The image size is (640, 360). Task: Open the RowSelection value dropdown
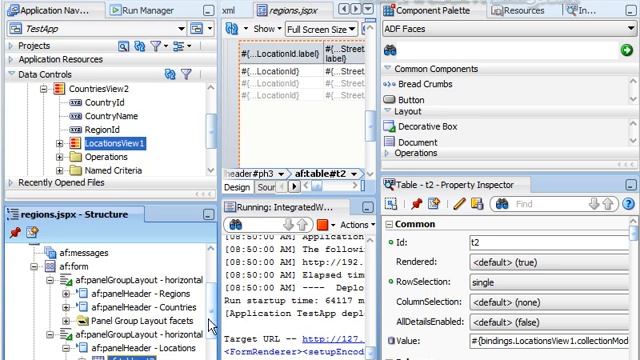point(549,282)
